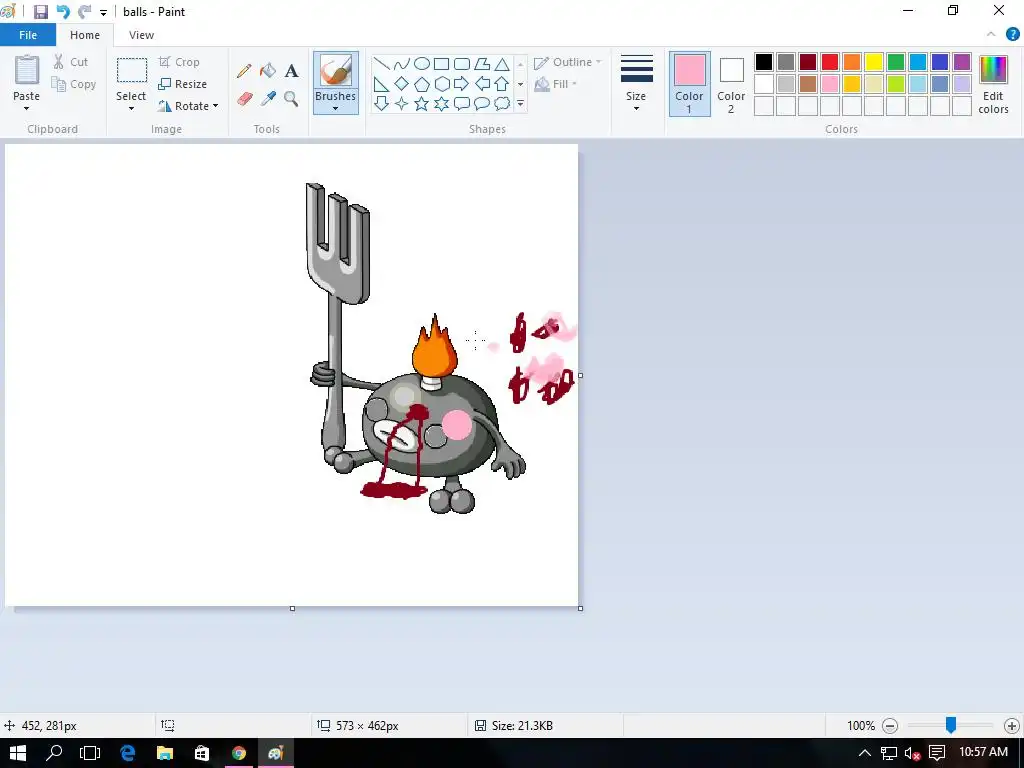Undo the last action

(63, 12)
